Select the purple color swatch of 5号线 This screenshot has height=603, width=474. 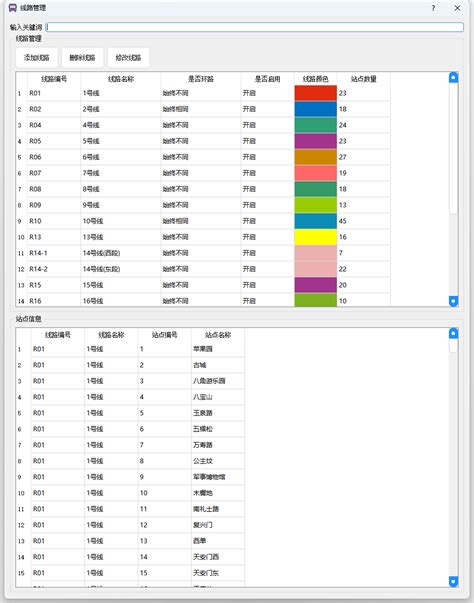tap(316, 141)
